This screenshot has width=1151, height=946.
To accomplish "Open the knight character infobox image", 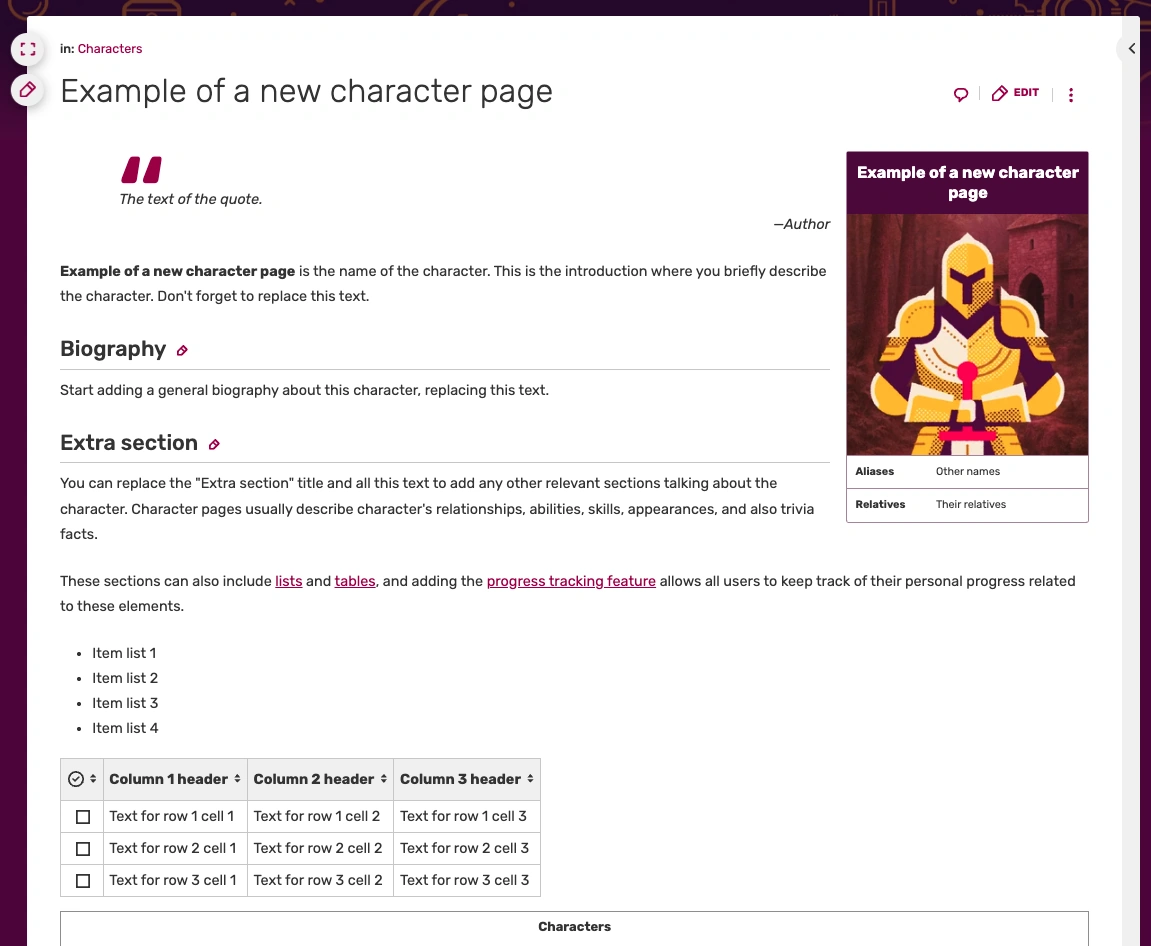I will (967, 335).
